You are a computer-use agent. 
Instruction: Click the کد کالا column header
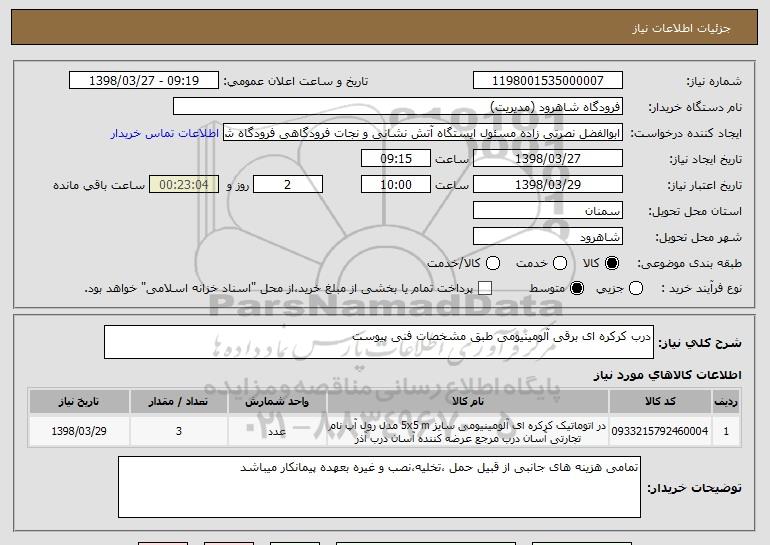click(660, 402)
